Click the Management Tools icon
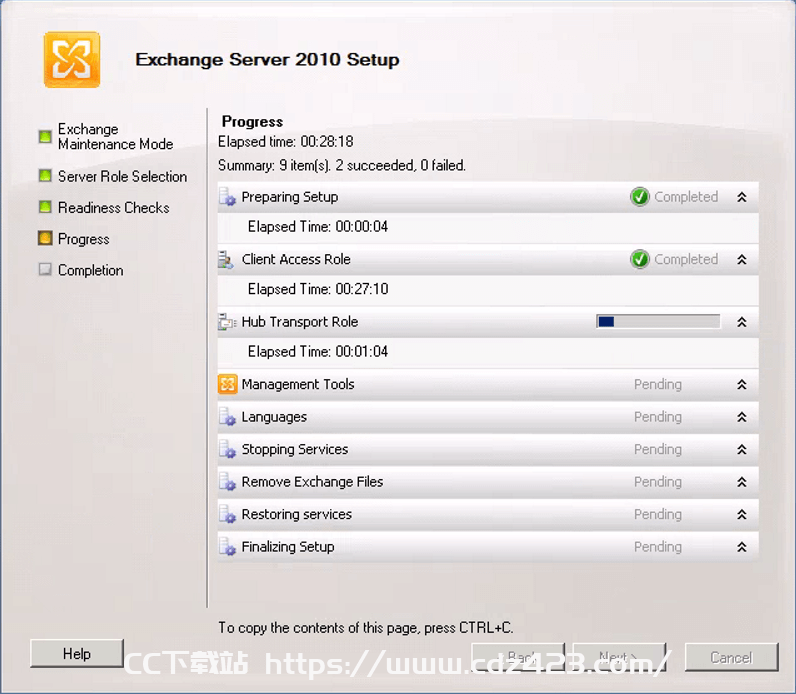Screen dimensions: 796x694 [x=227, y=384]
